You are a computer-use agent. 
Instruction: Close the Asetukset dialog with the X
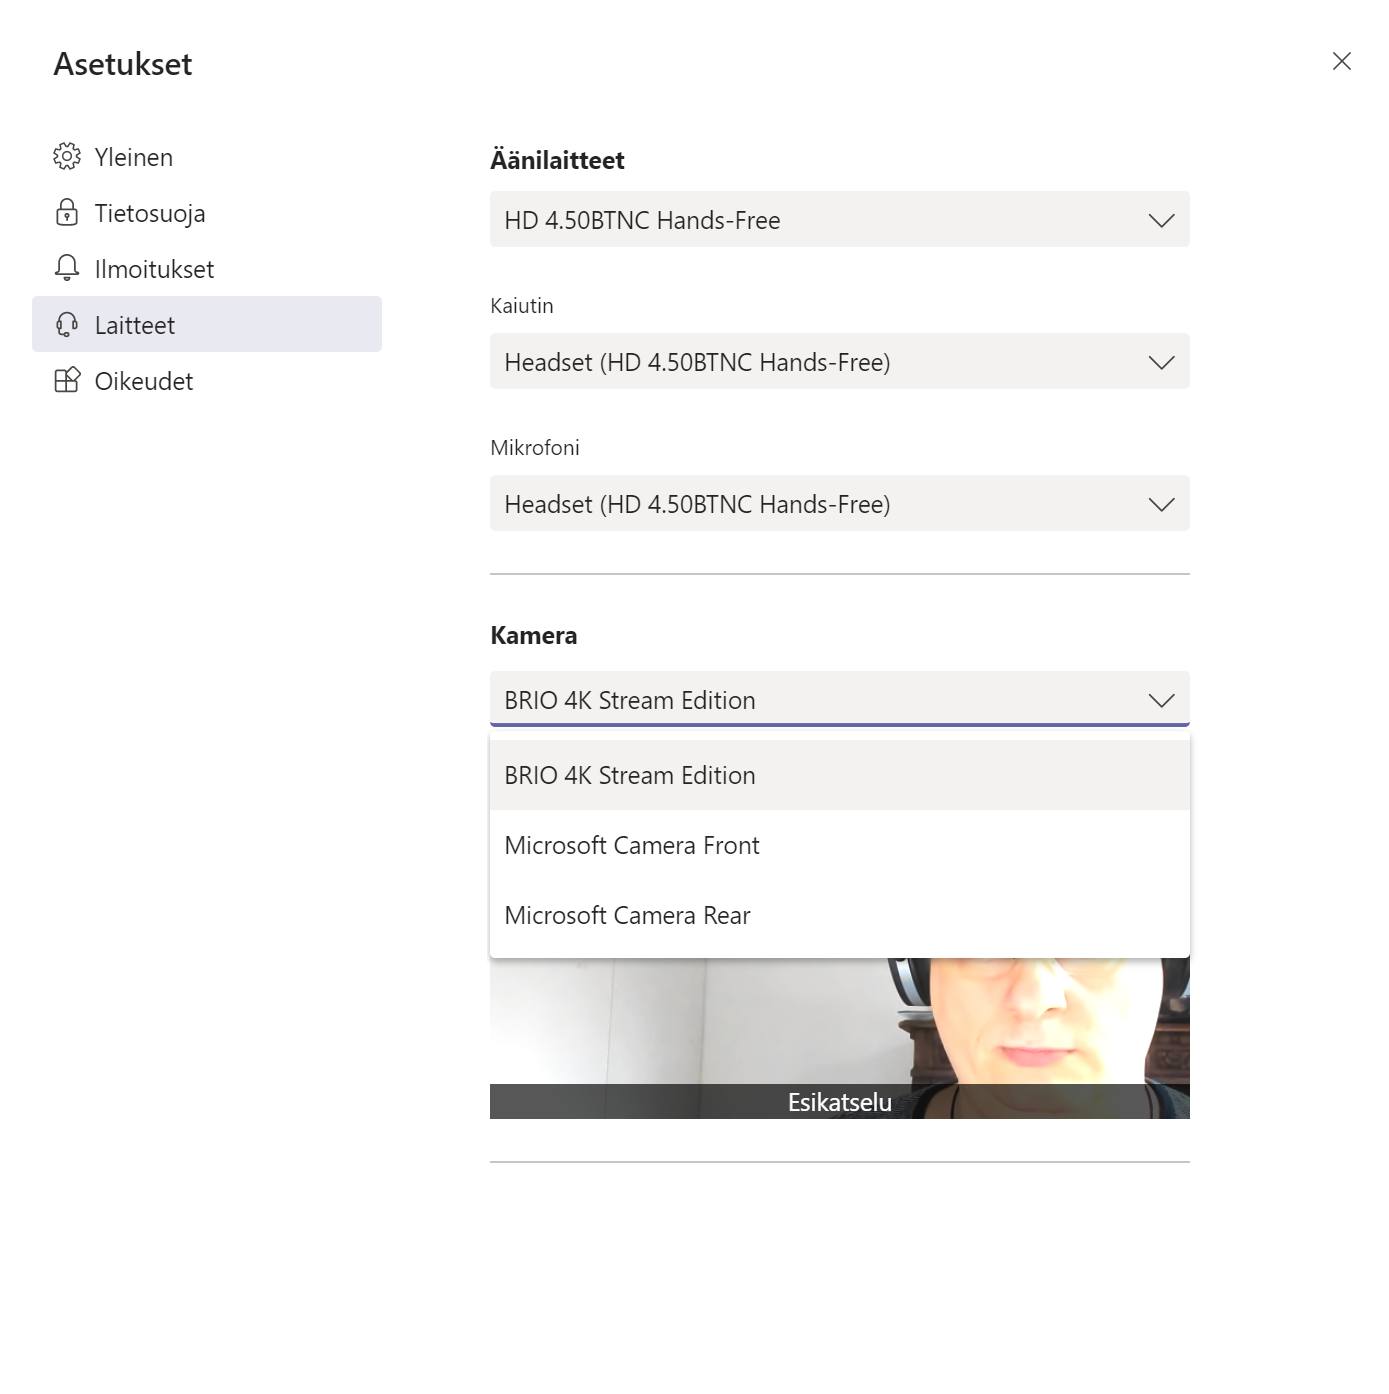coord(1341,62)
